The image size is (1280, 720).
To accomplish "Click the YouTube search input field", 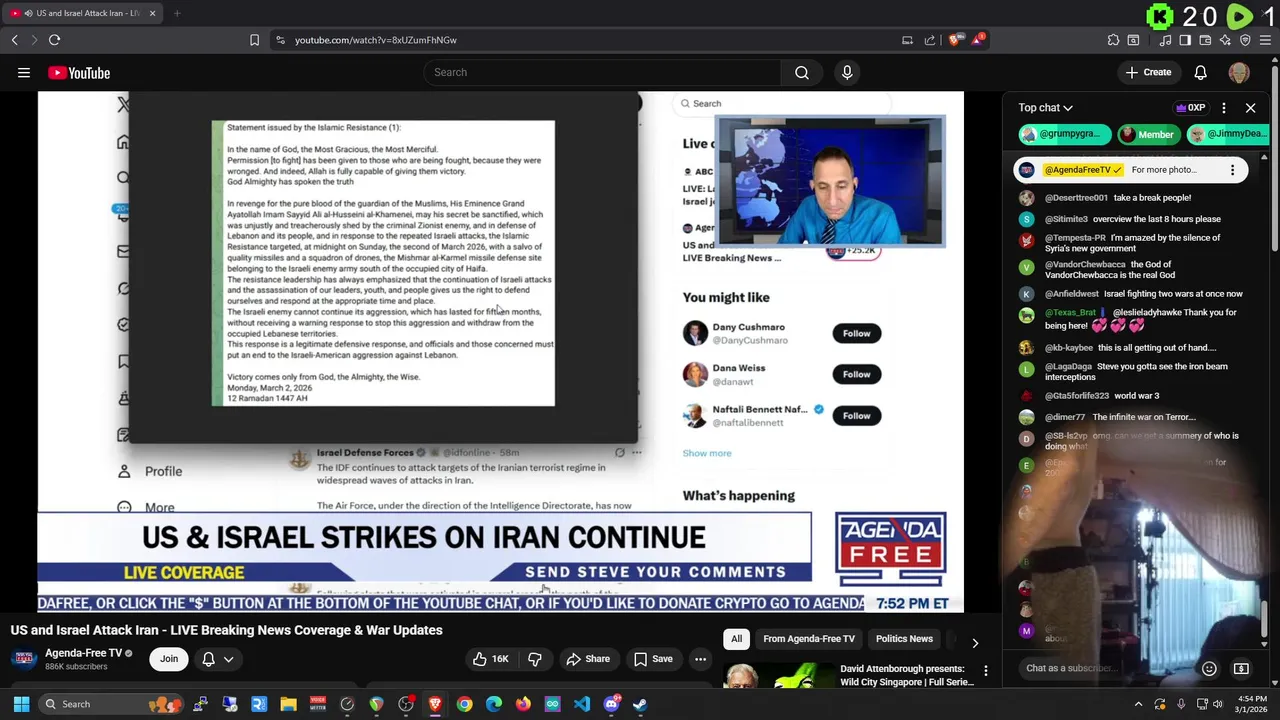I will tap(603, 72).
